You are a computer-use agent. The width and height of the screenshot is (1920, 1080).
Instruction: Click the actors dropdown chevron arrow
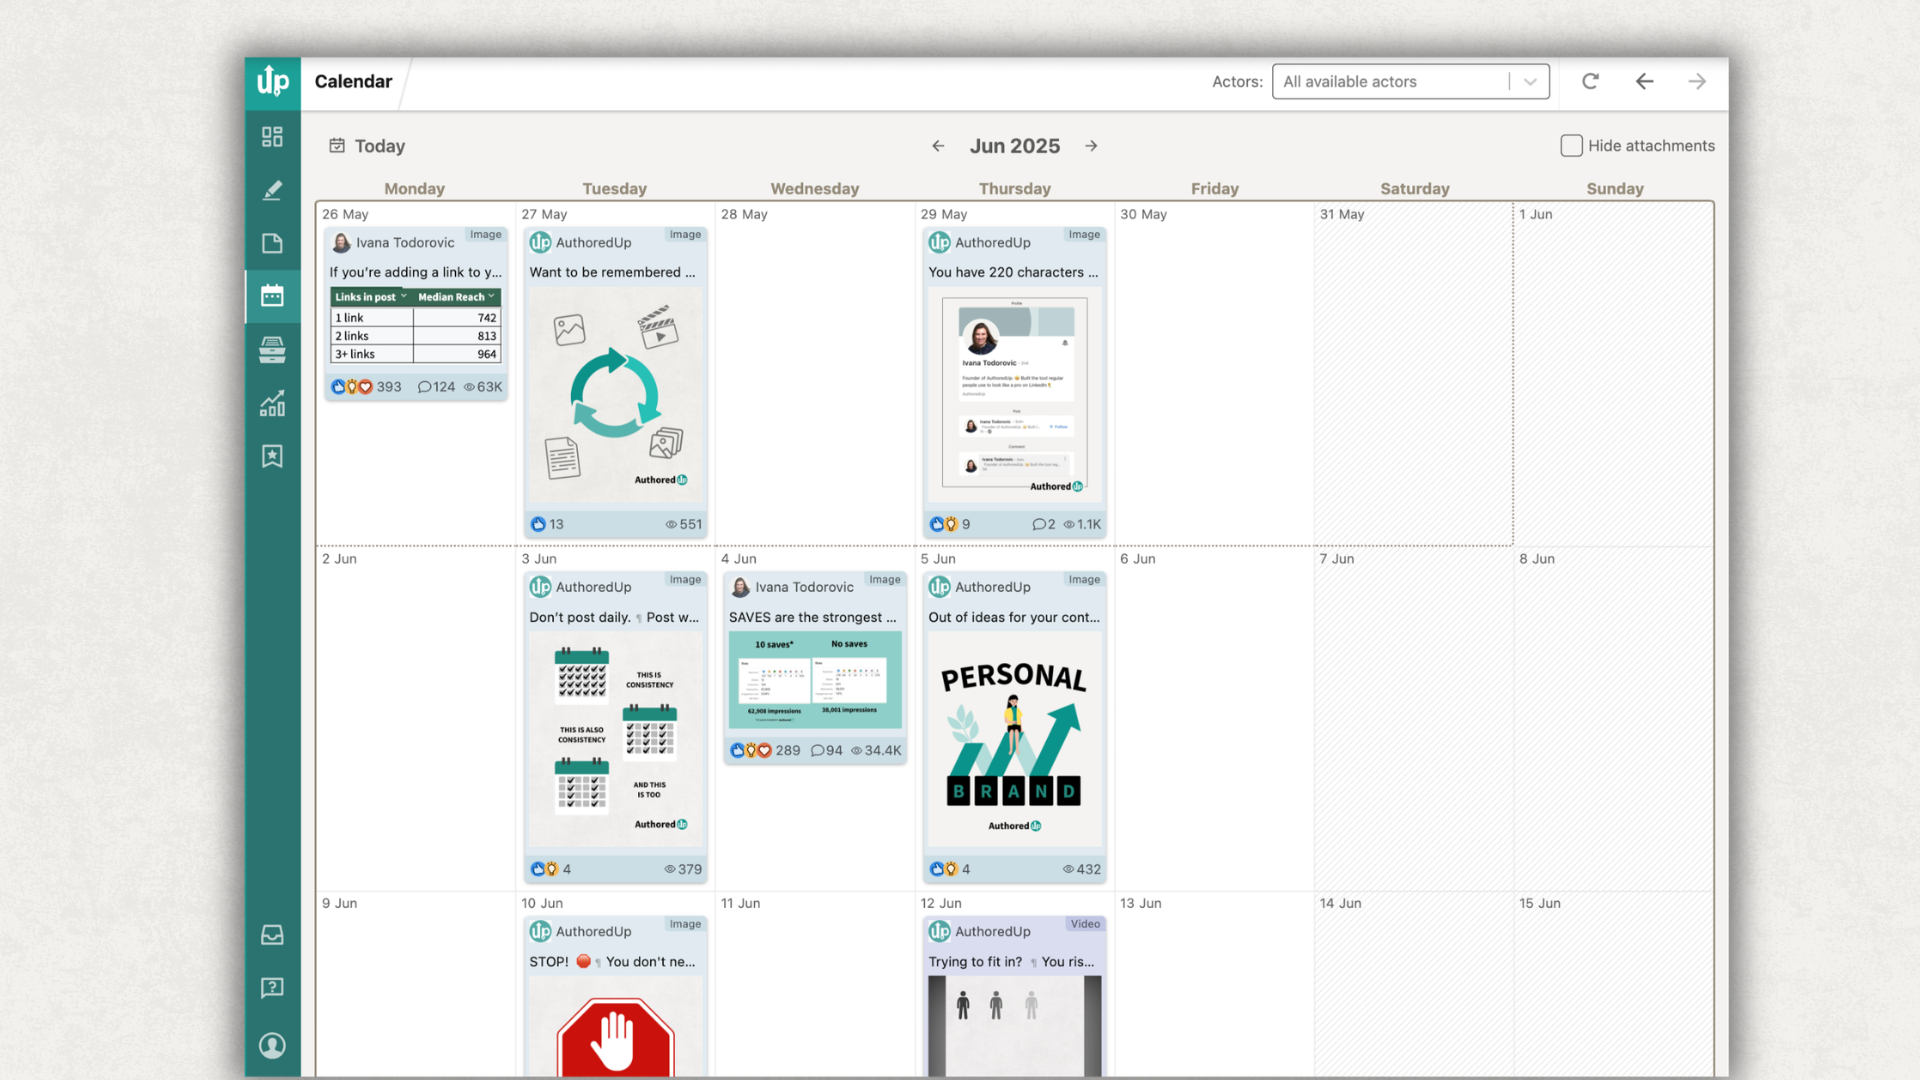(1530, 82)
